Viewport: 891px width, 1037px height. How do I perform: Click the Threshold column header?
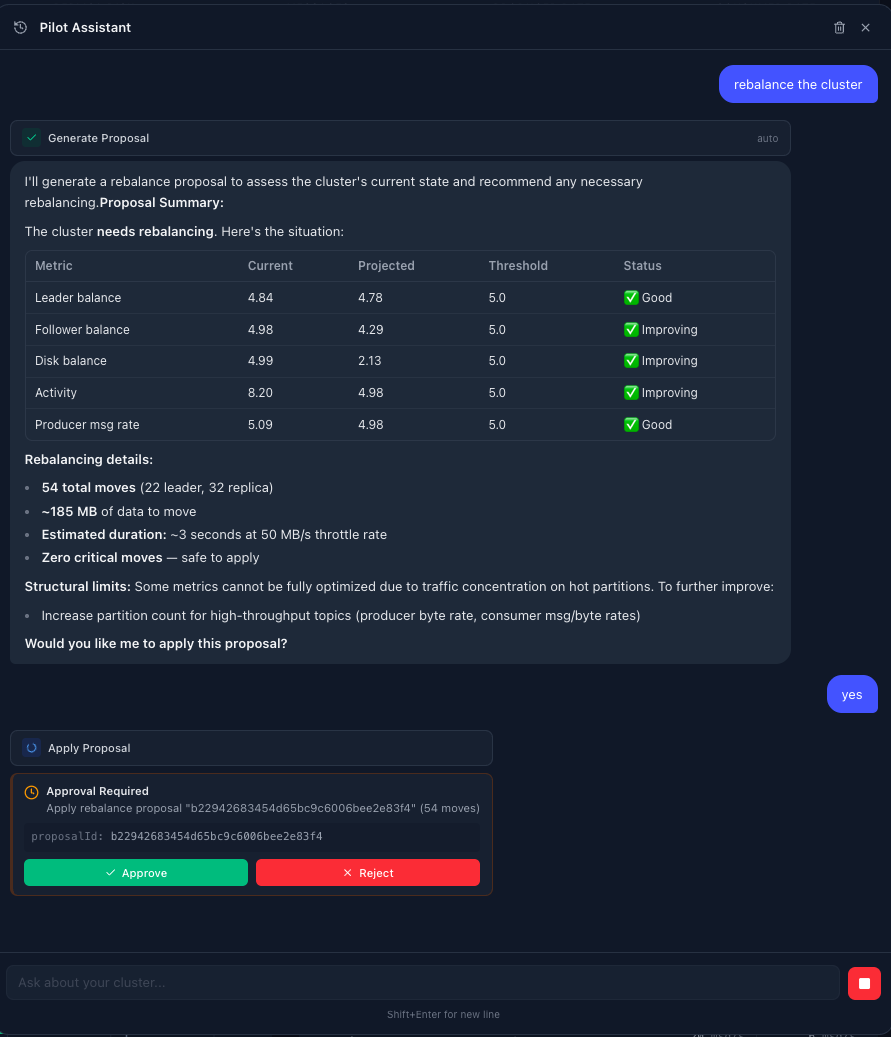[518, 265]
